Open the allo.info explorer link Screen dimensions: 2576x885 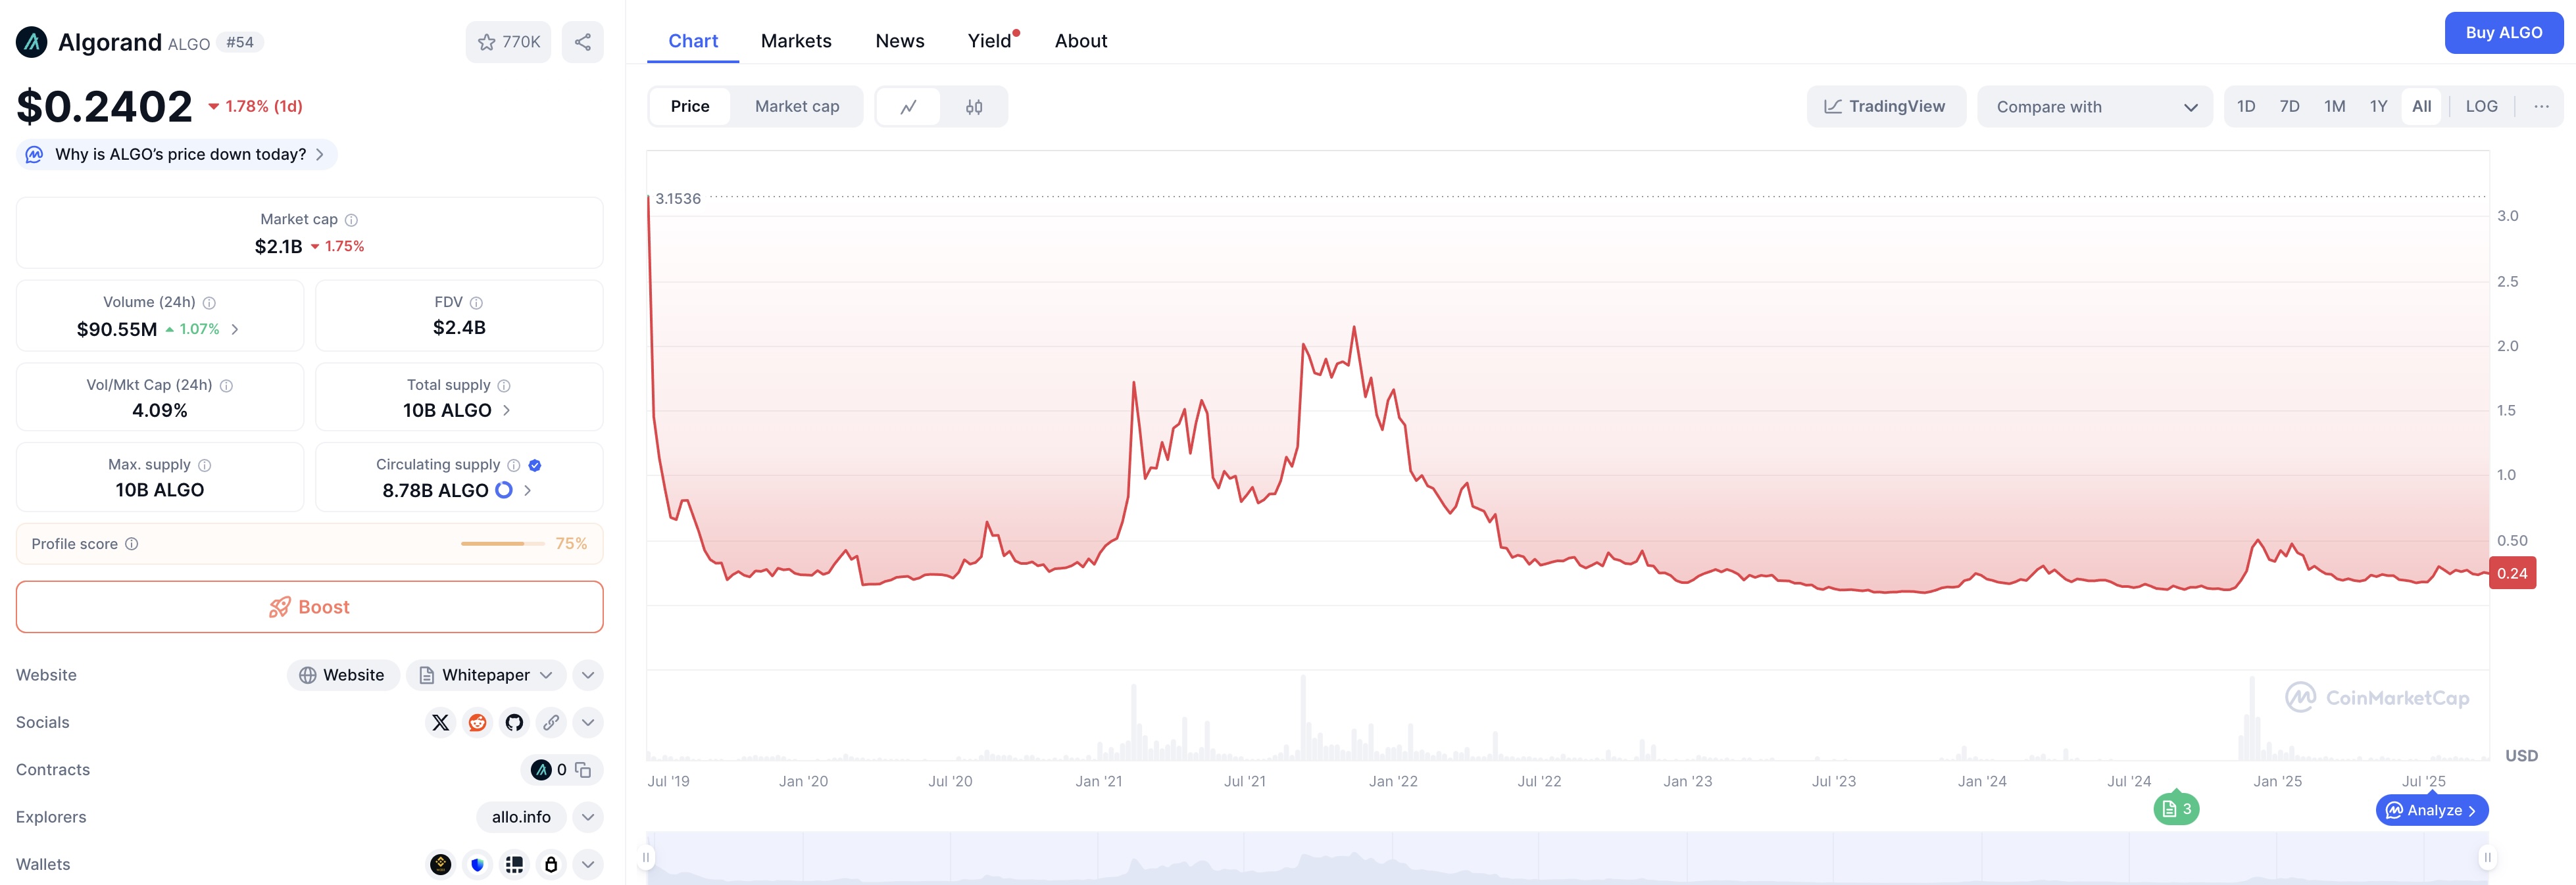point(520,817)
